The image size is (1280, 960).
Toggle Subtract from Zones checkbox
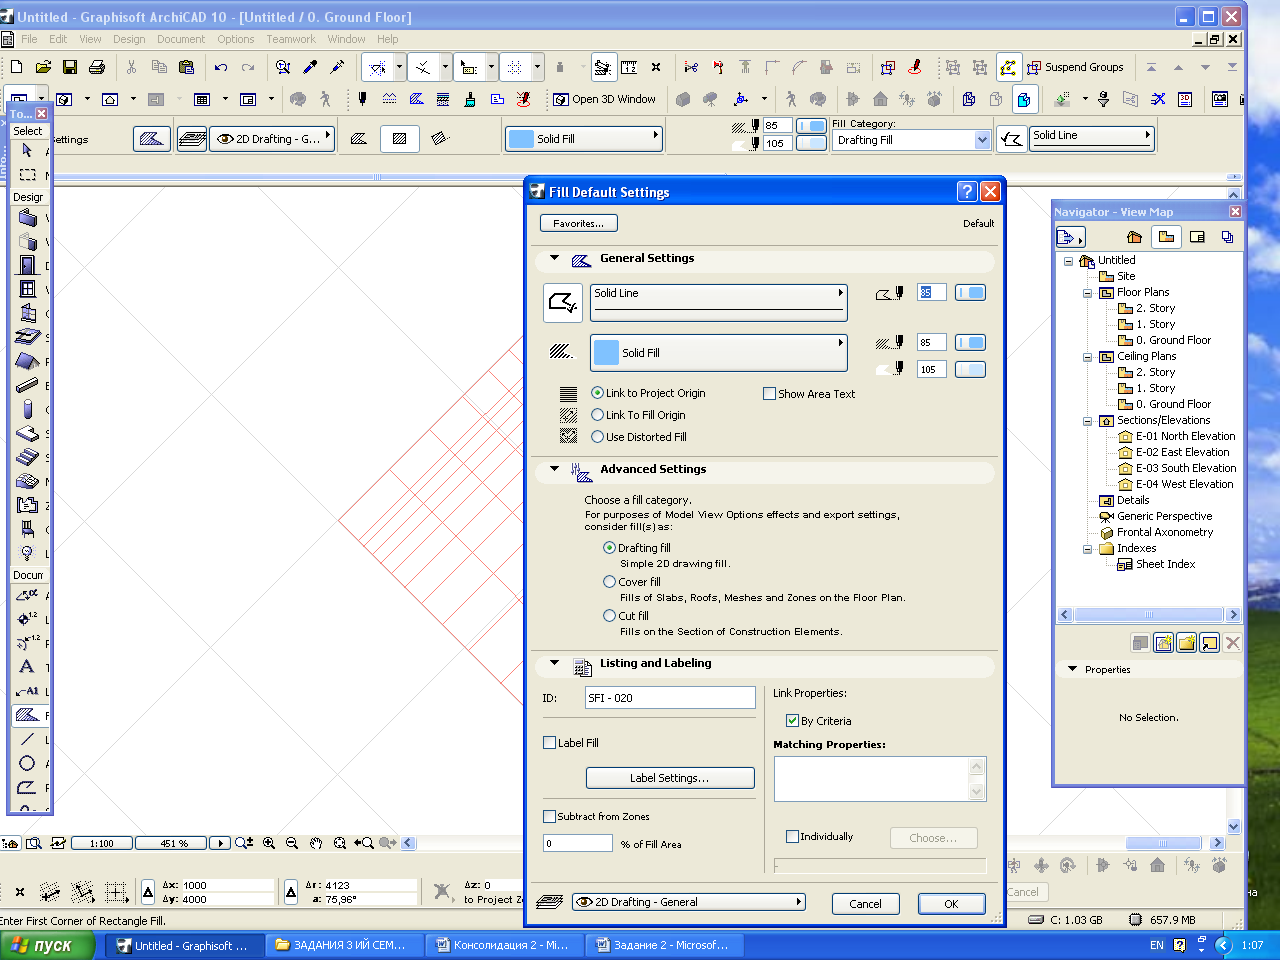click(549, 816)
